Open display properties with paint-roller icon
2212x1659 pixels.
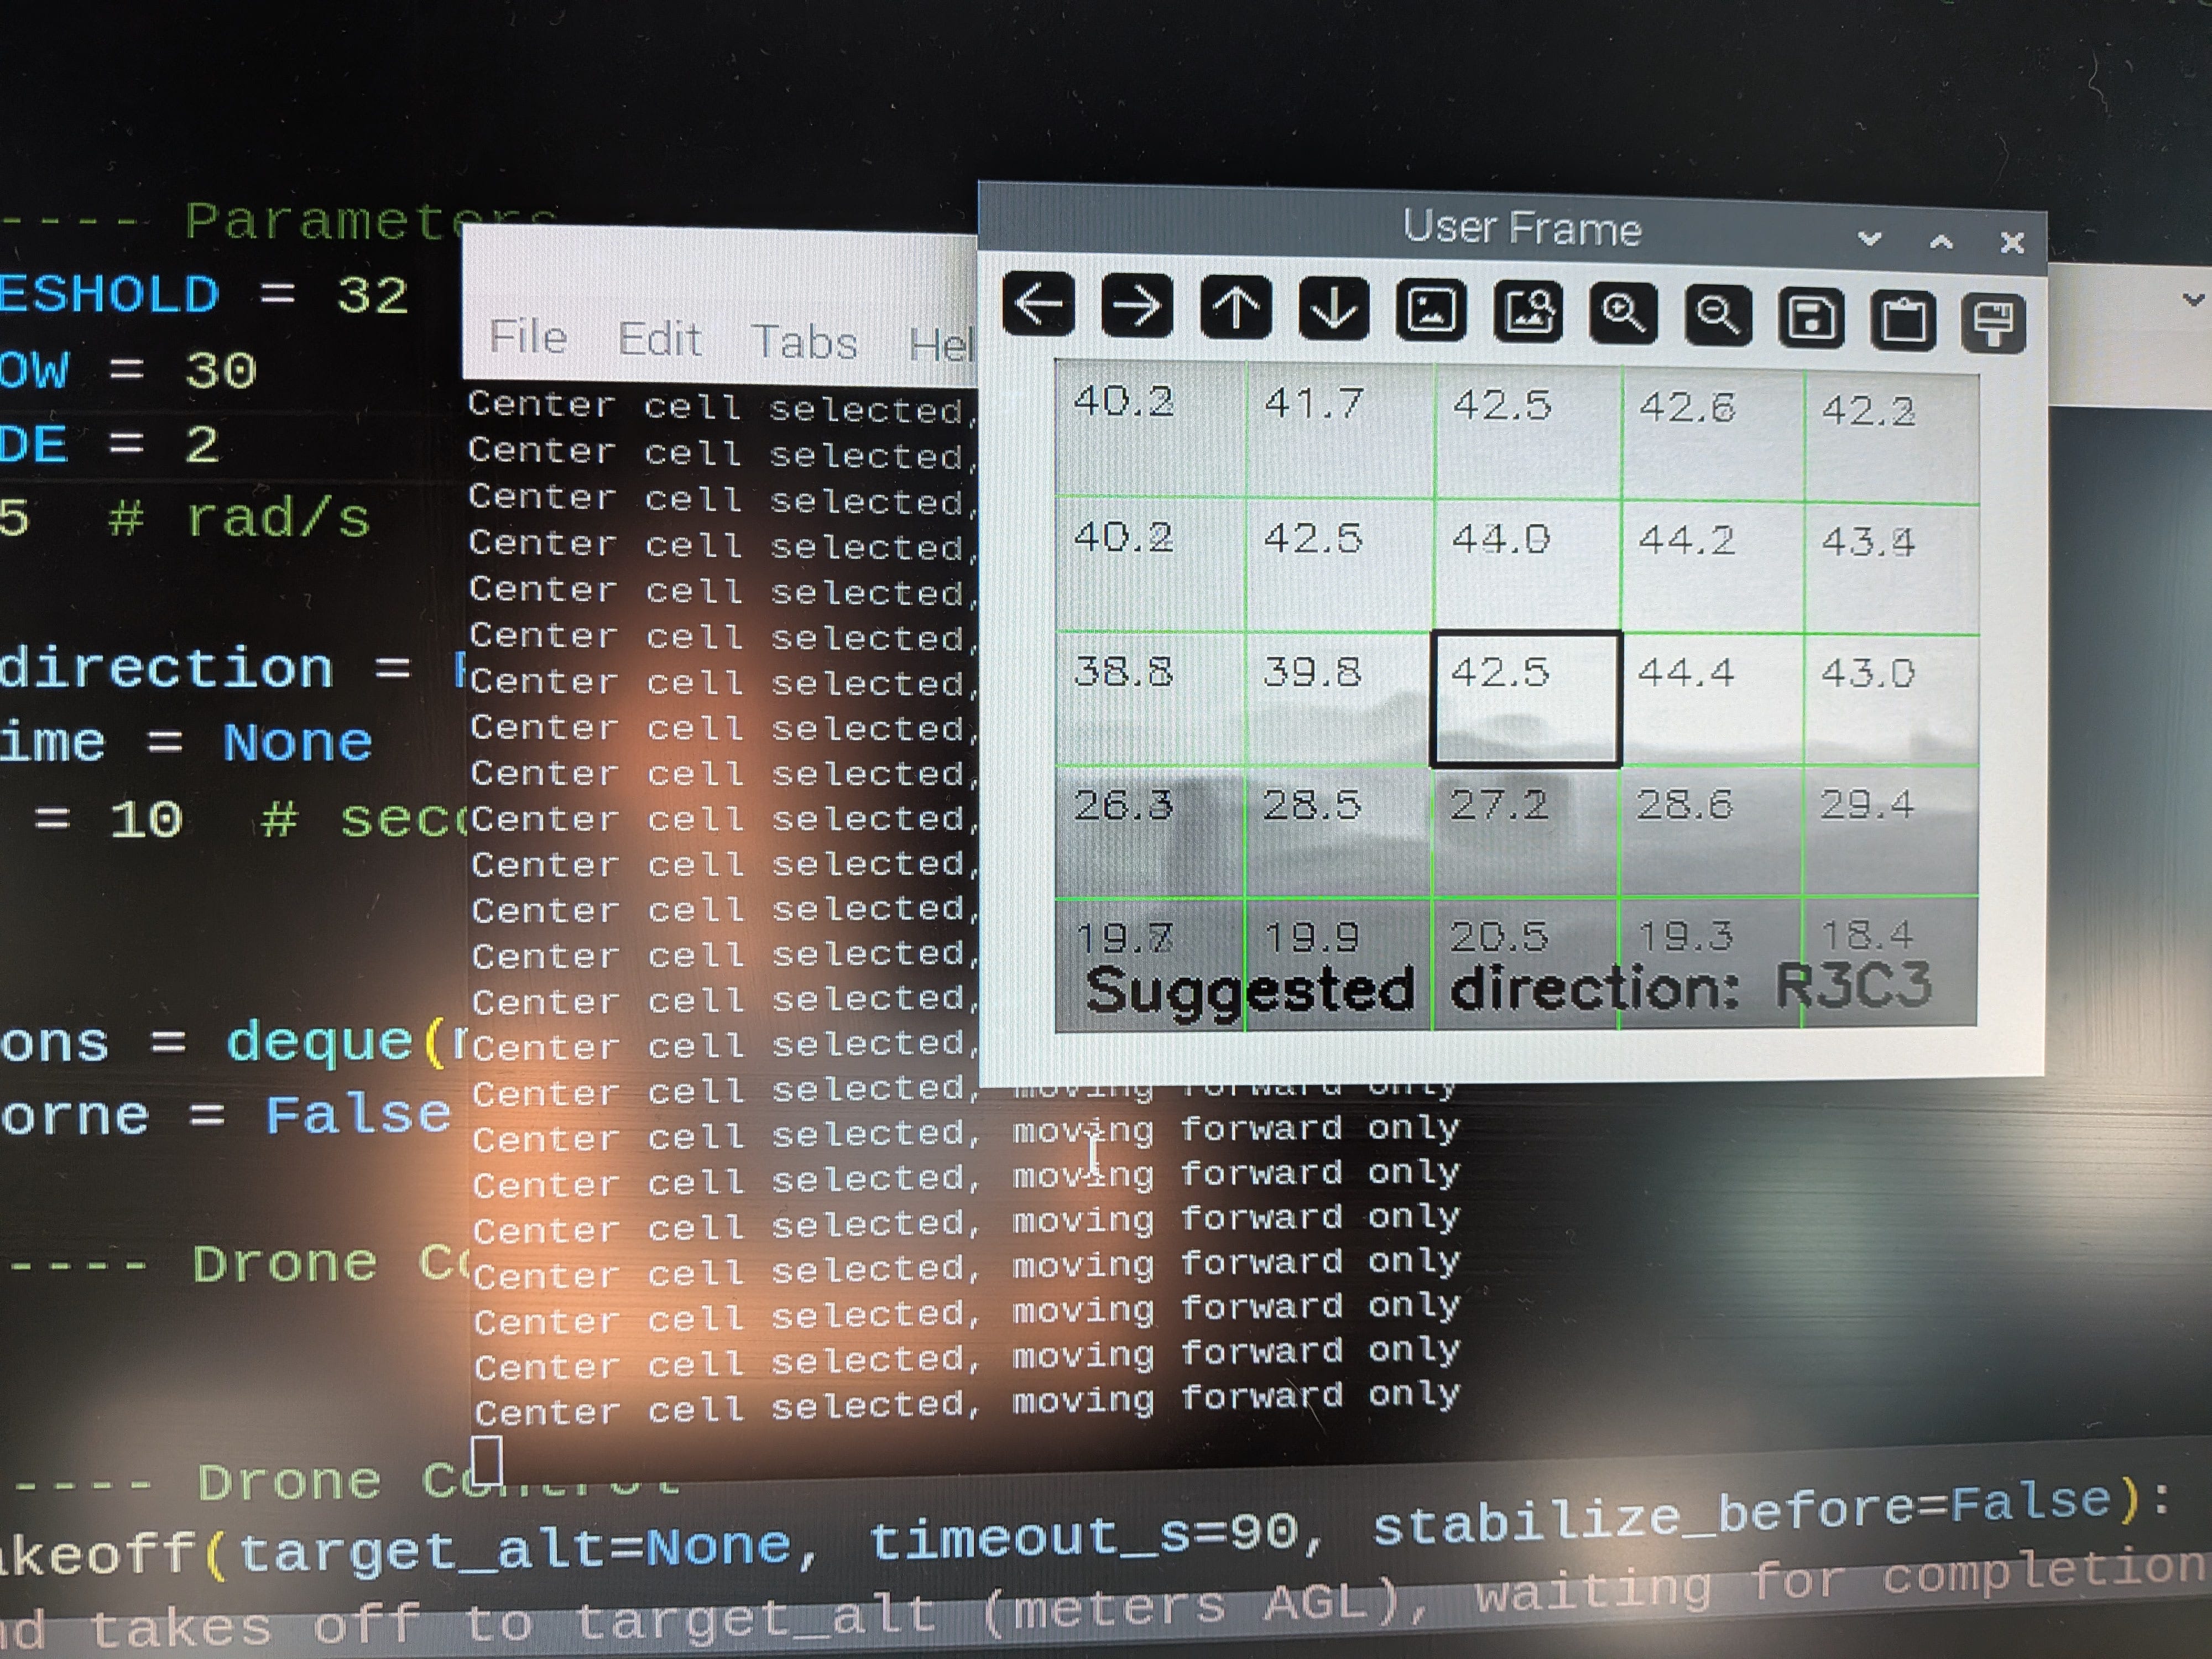click(x=1993, y=323)
